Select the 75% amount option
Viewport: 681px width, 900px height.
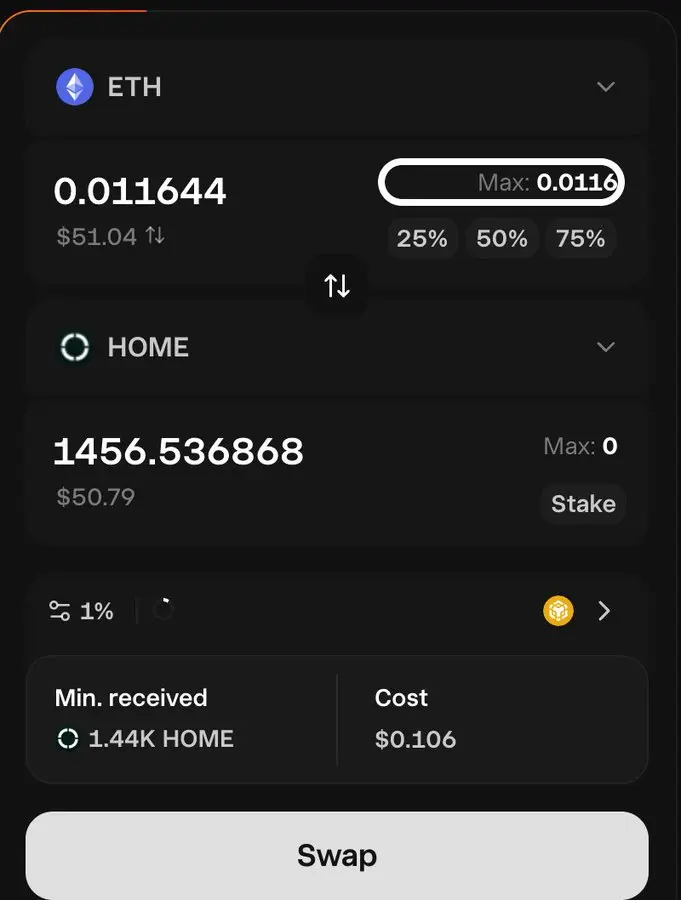(581, 238)
